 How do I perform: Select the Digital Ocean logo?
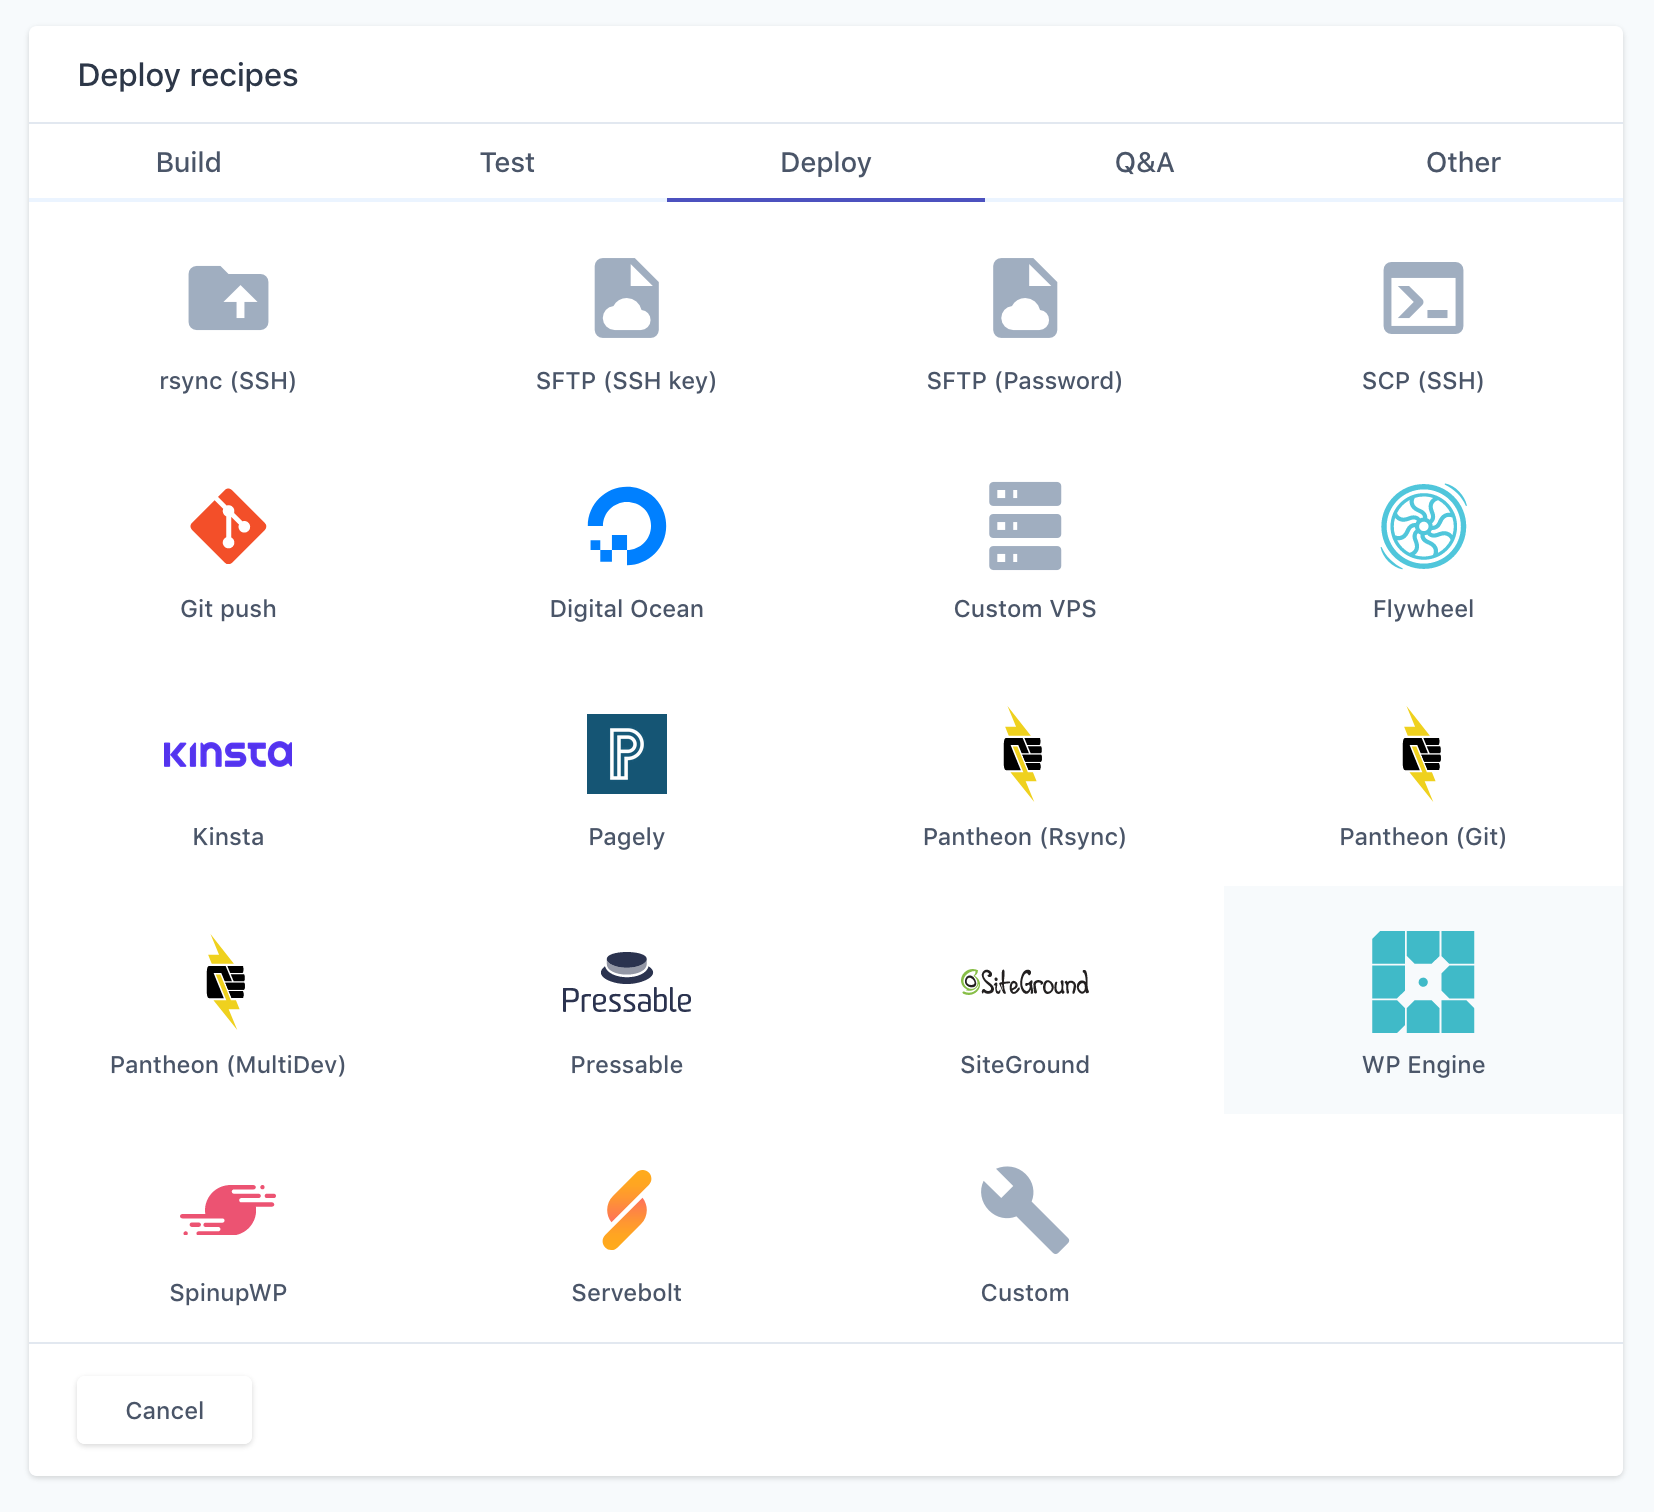[x=627, y=526]
